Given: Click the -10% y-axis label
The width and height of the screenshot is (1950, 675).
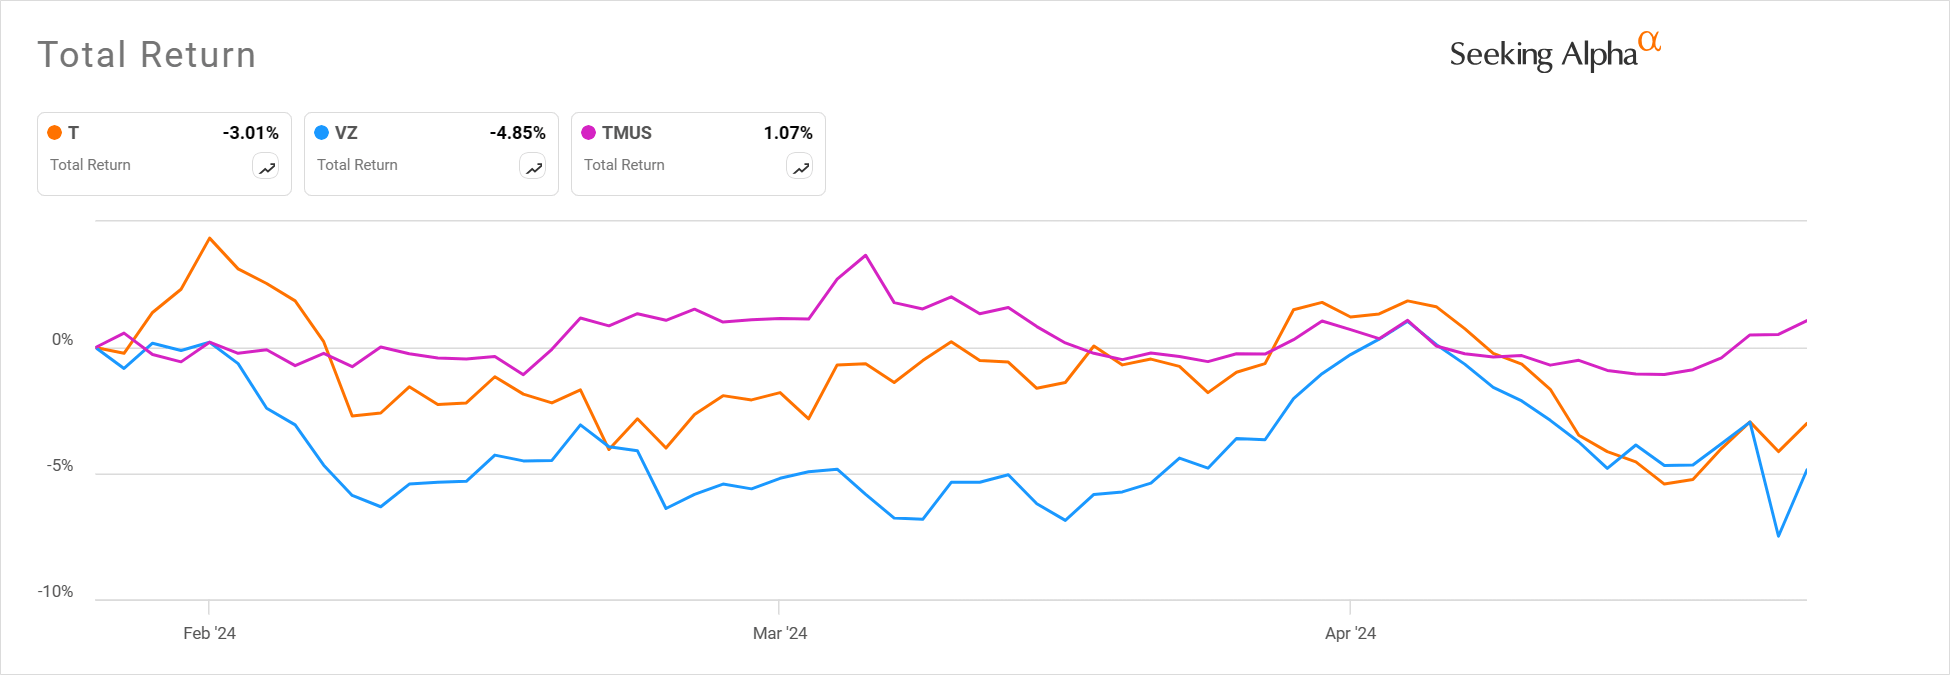Looking at the screenshot, I should (55, 592).
